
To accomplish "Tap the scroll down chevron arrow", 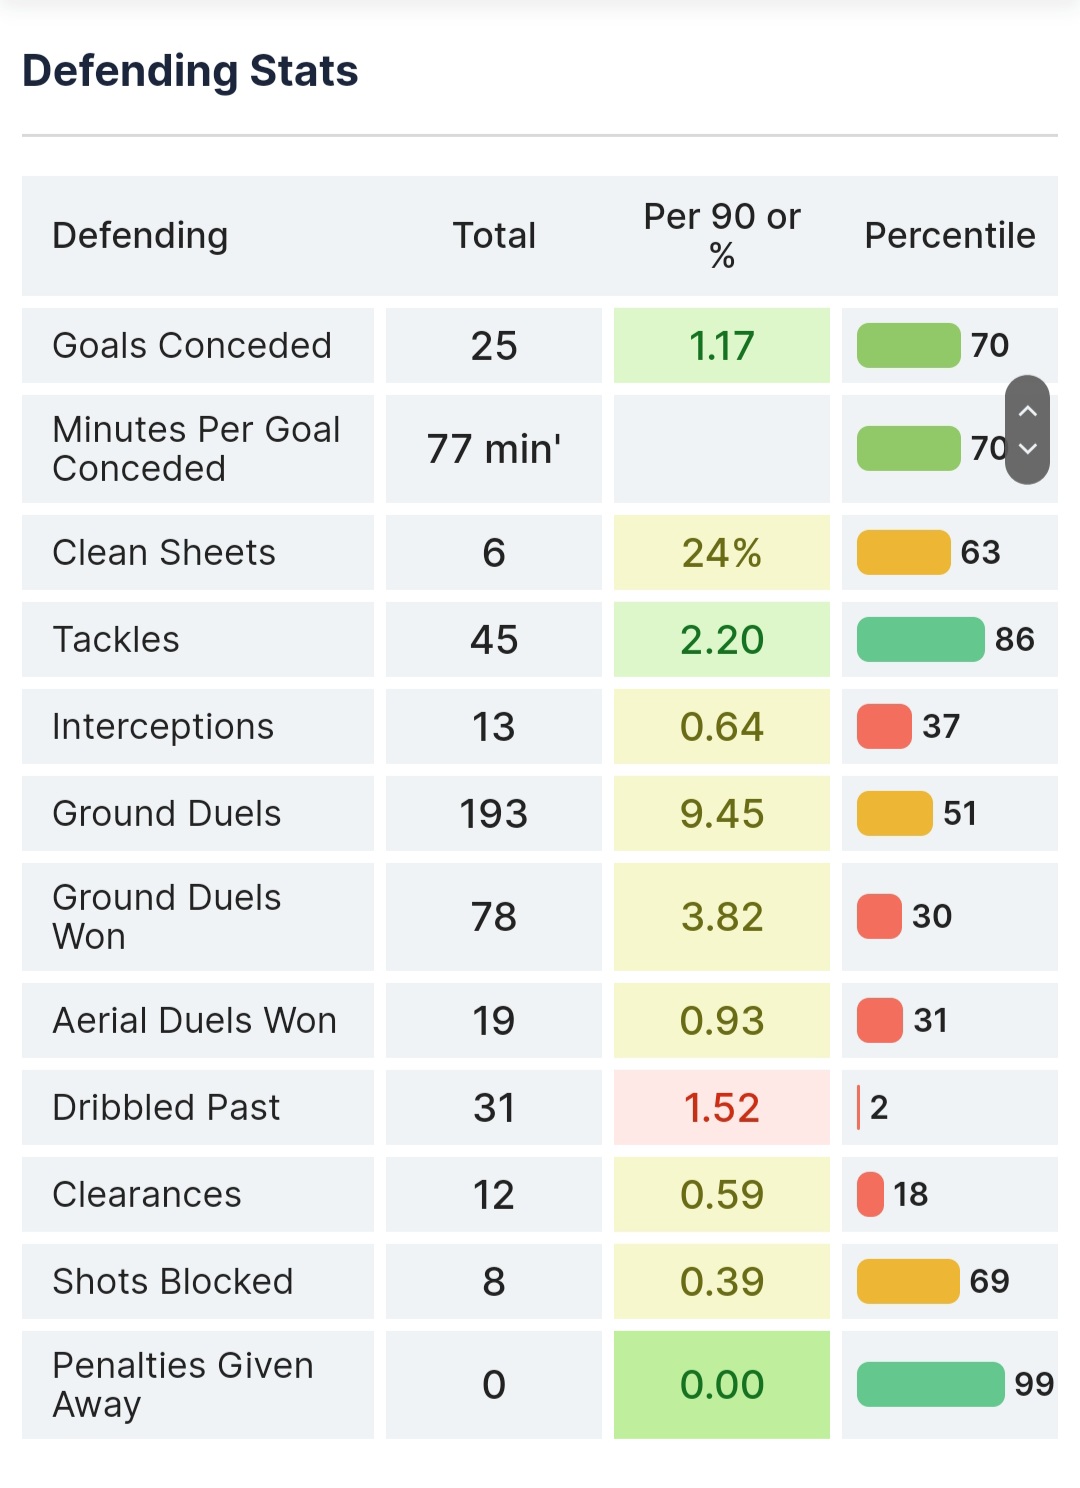I will point(1027,449).
